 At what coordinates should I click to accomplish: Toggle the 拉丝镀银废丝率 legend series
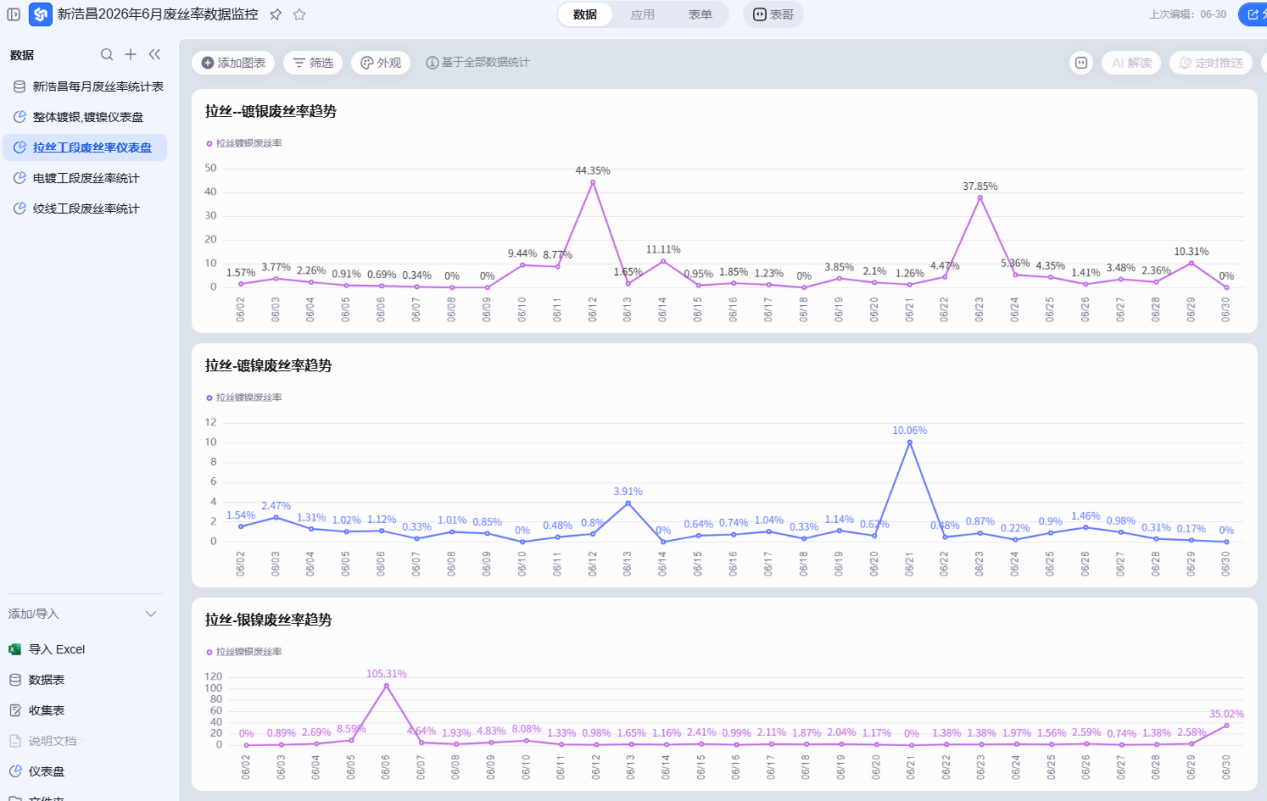(x=244, y=143)
